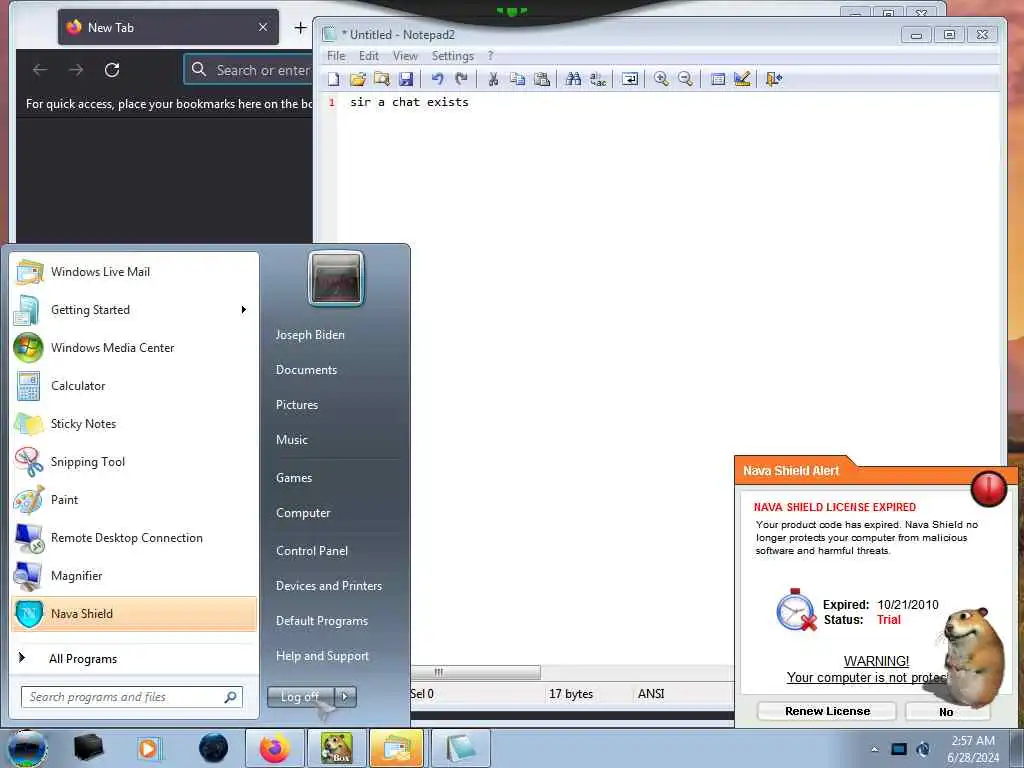Click Renew License in Nava Shield alert
1024x768 pixels.
(x=827, y=711)
